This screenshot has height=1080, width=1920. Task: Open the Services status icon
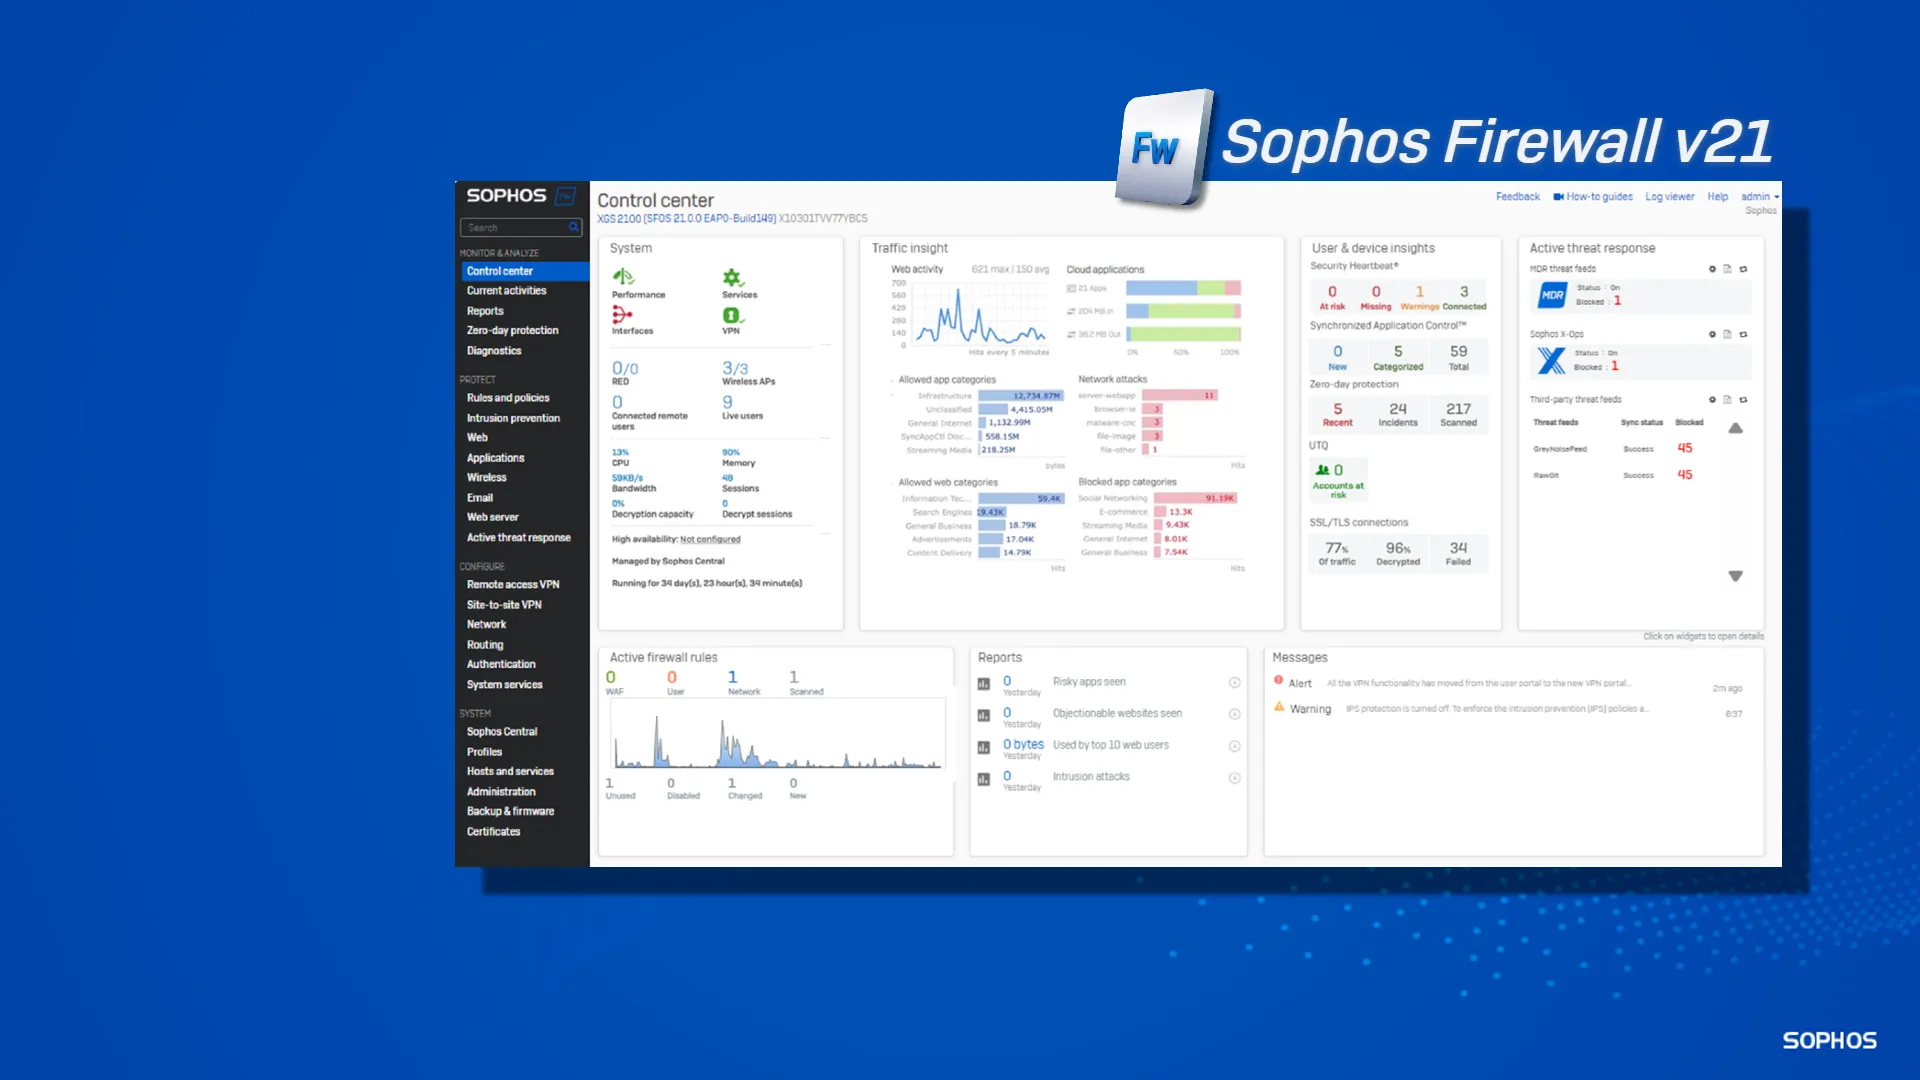(x=731, y=278)
